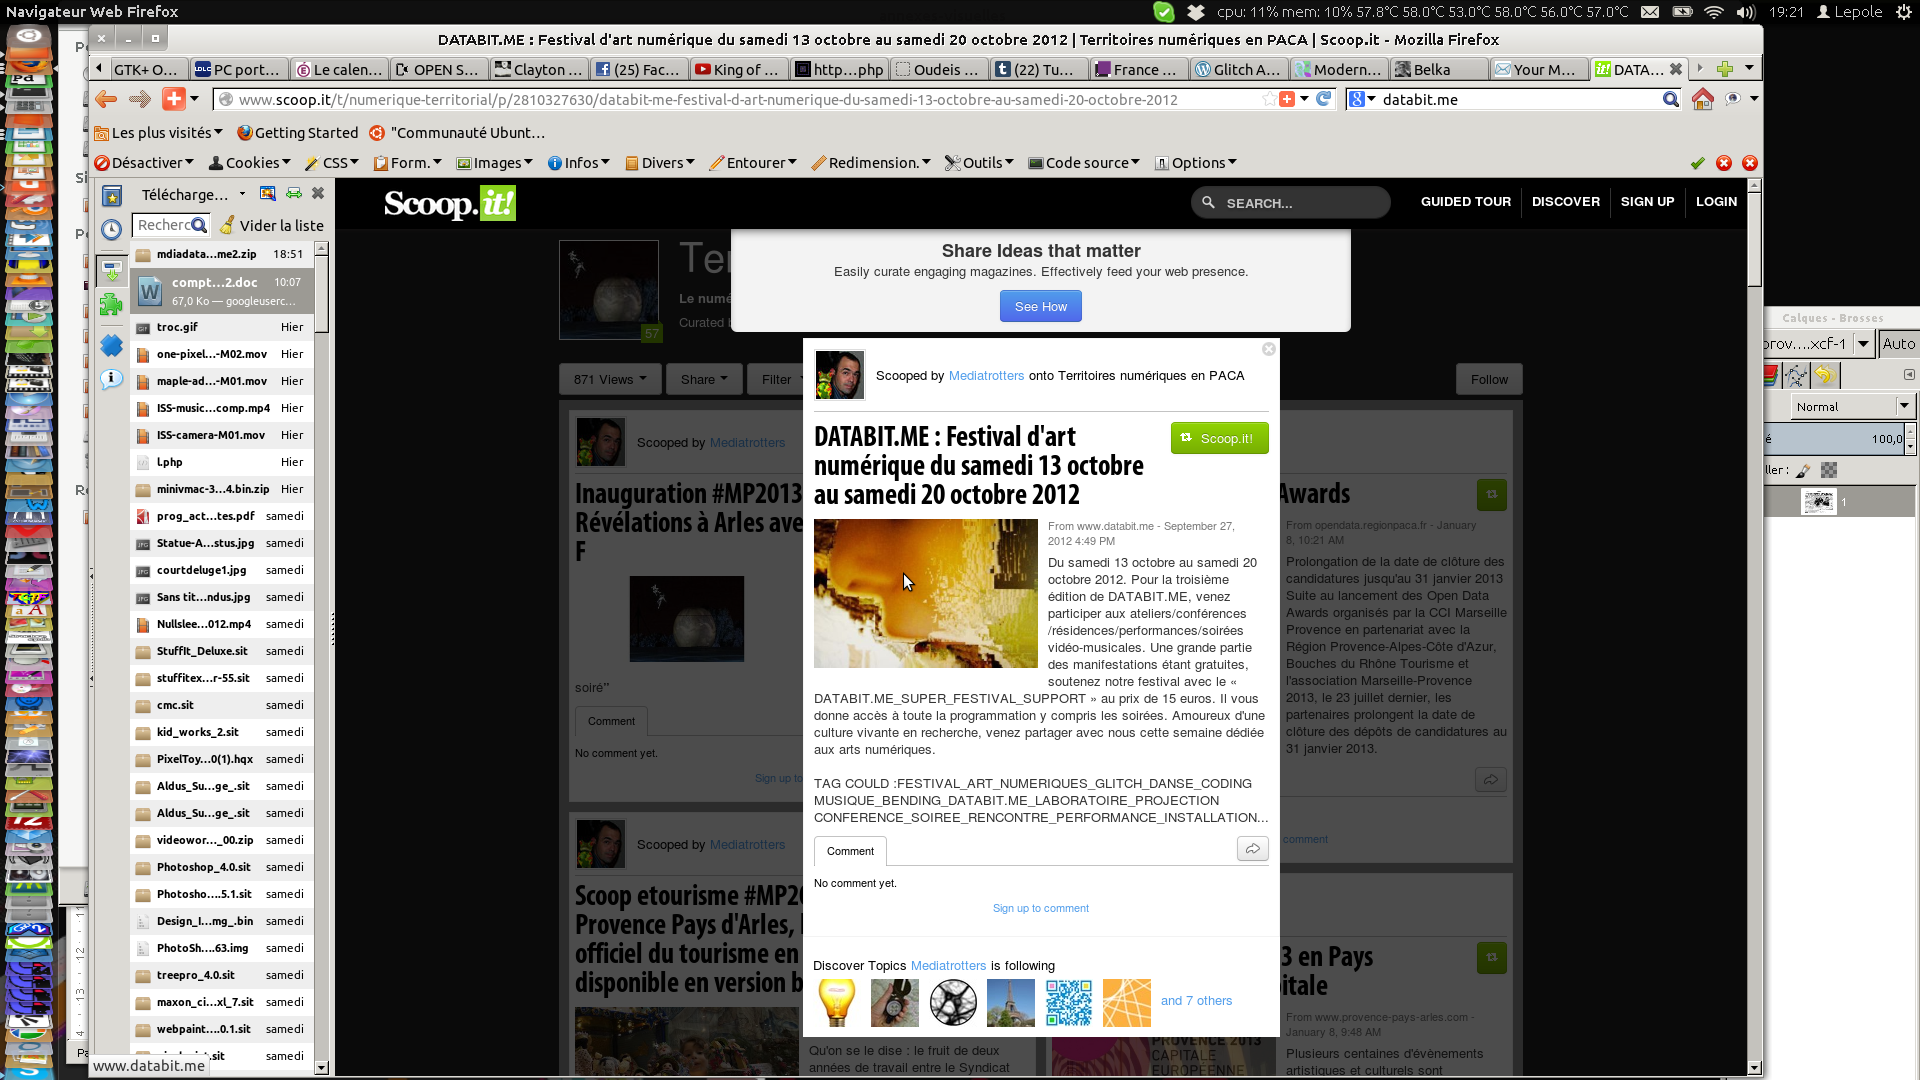Click the green puzzle Add-ons icon

click(x=112, y=305)
